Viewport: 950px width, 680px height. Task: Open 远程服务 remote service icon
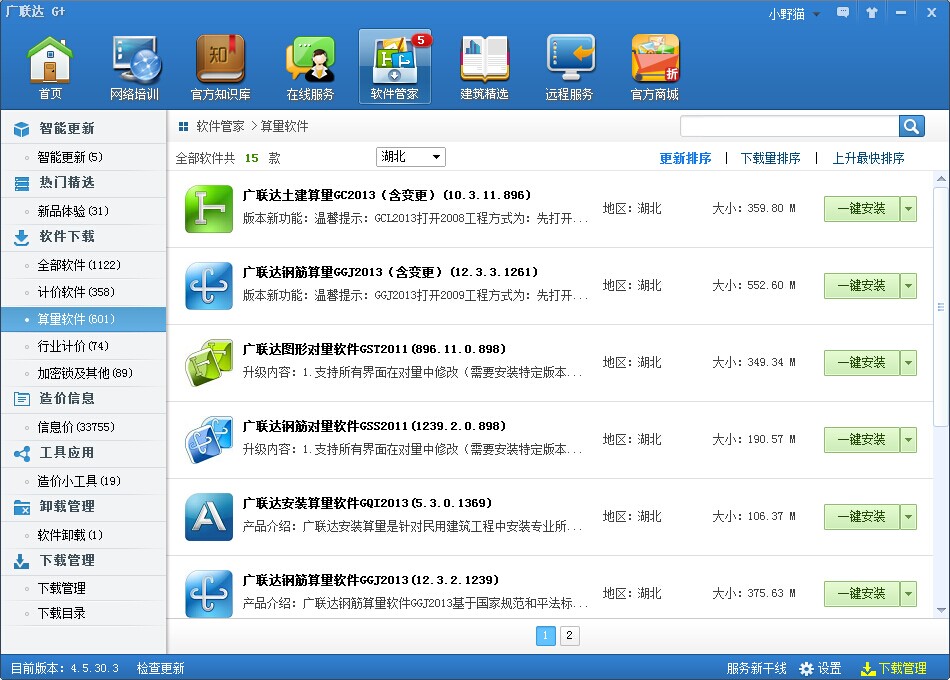point(569,68)
